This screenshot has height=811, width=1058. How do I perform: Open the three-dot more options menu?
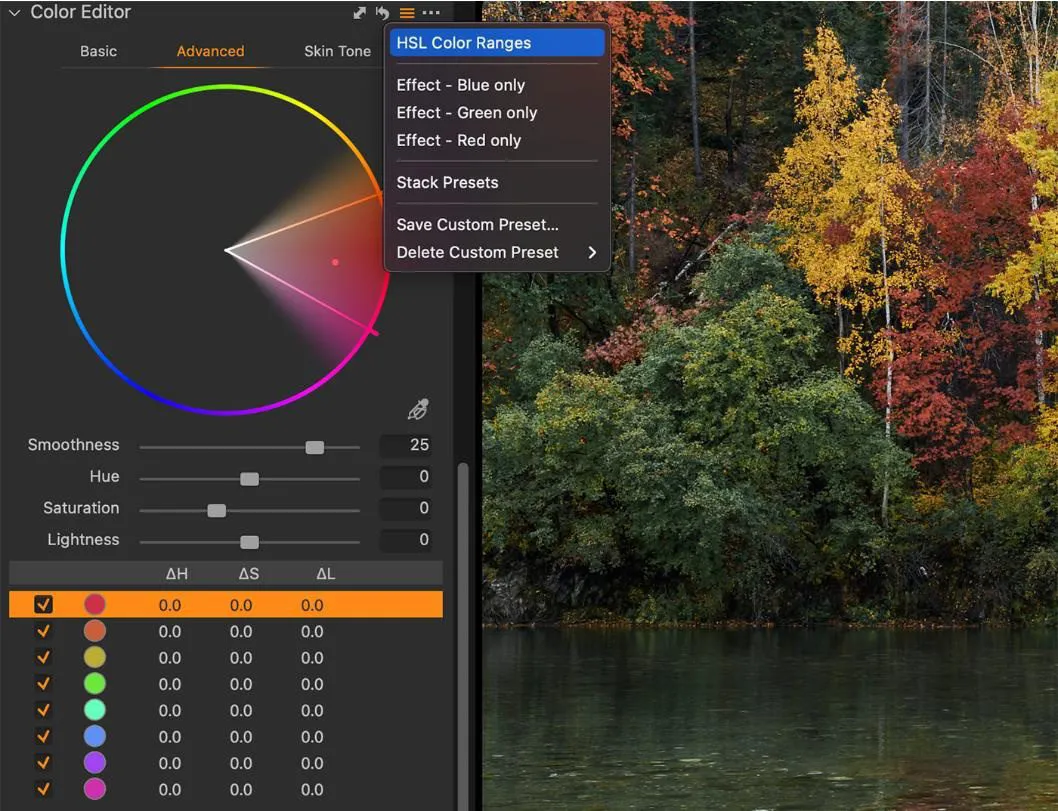pos(431,12)
